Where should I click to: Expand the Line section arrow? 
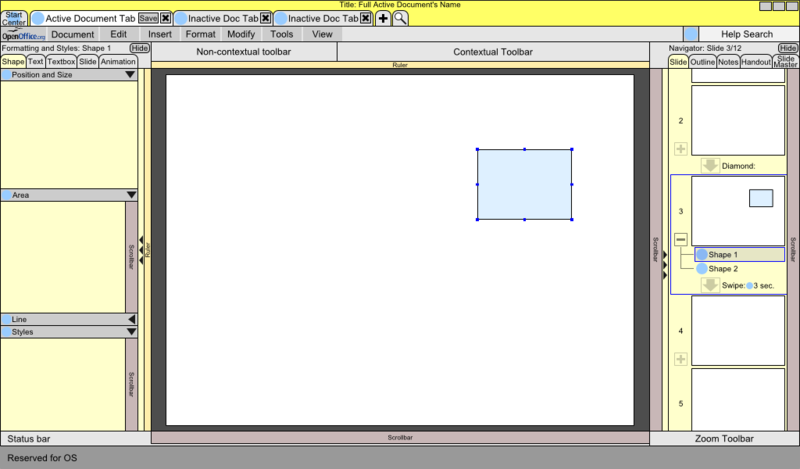coord(130,319)
